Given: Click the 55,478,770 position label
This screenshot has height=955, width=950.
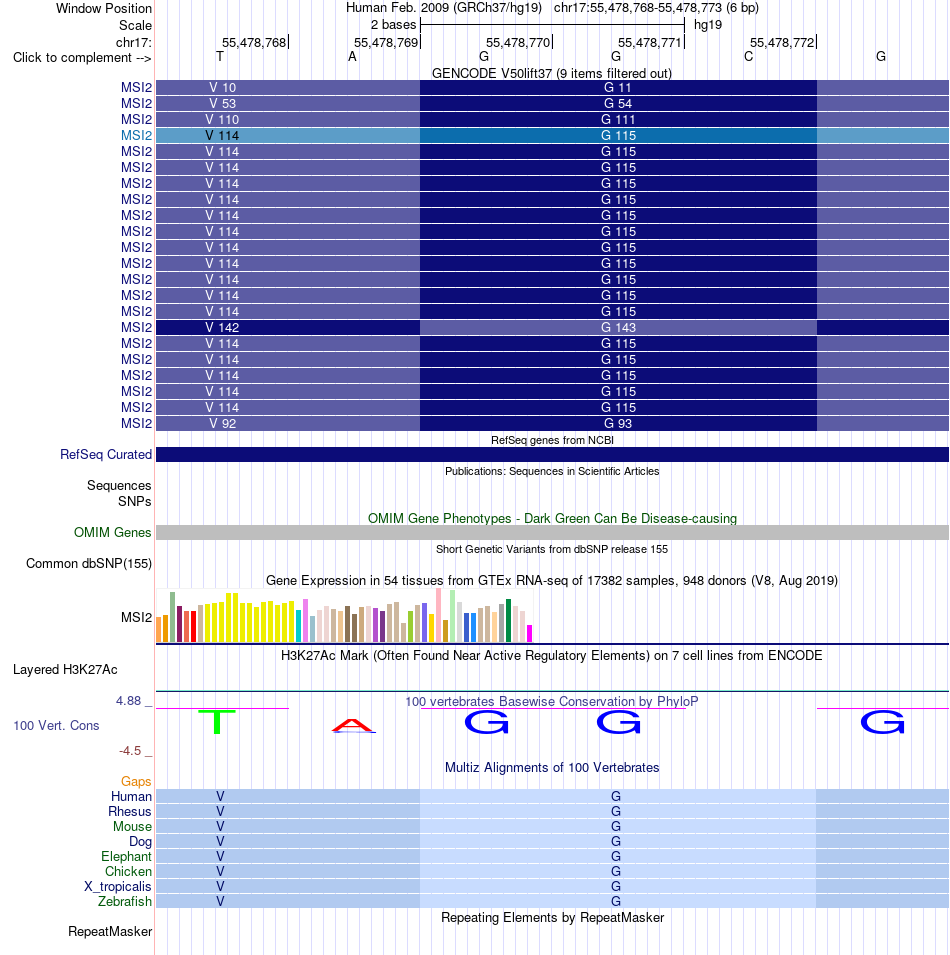Looking at the screenshot, I should pos(518,43).
